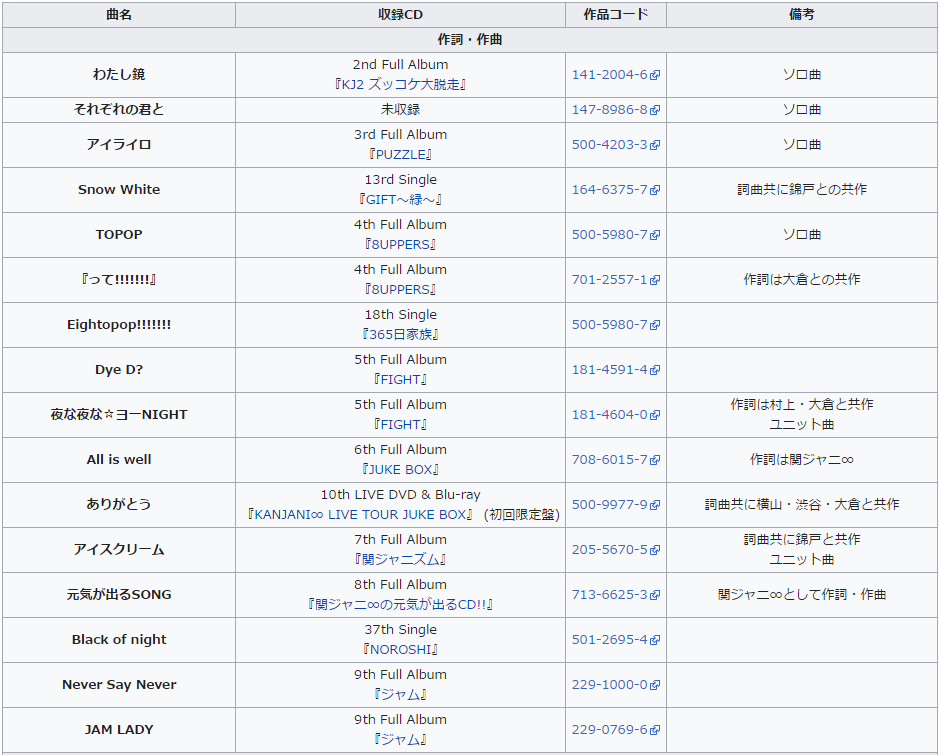Click the song title Eightopop!!!!!!!

point(119,325)
